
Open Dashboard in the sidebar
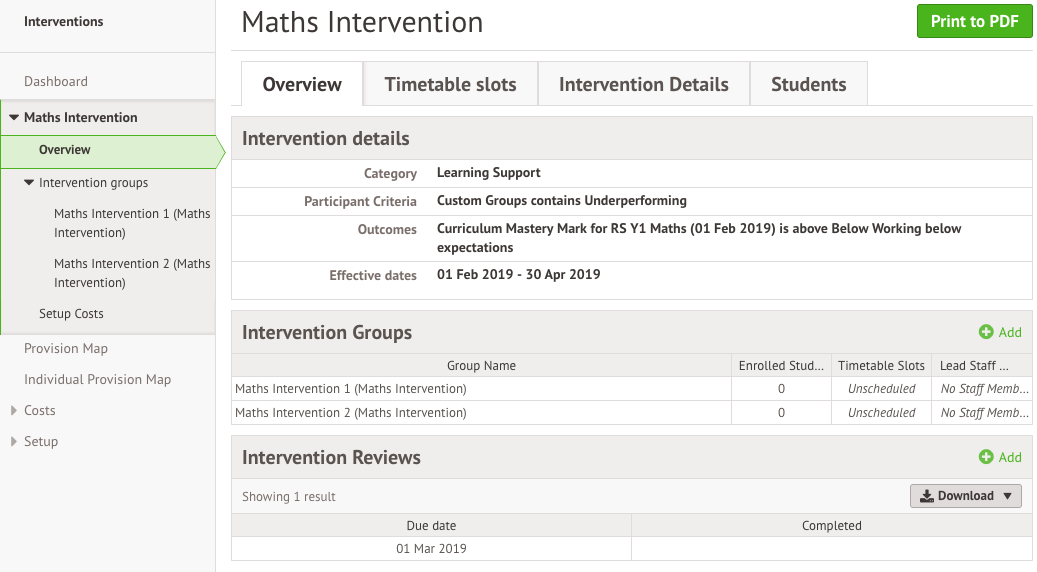coord(56,81)
